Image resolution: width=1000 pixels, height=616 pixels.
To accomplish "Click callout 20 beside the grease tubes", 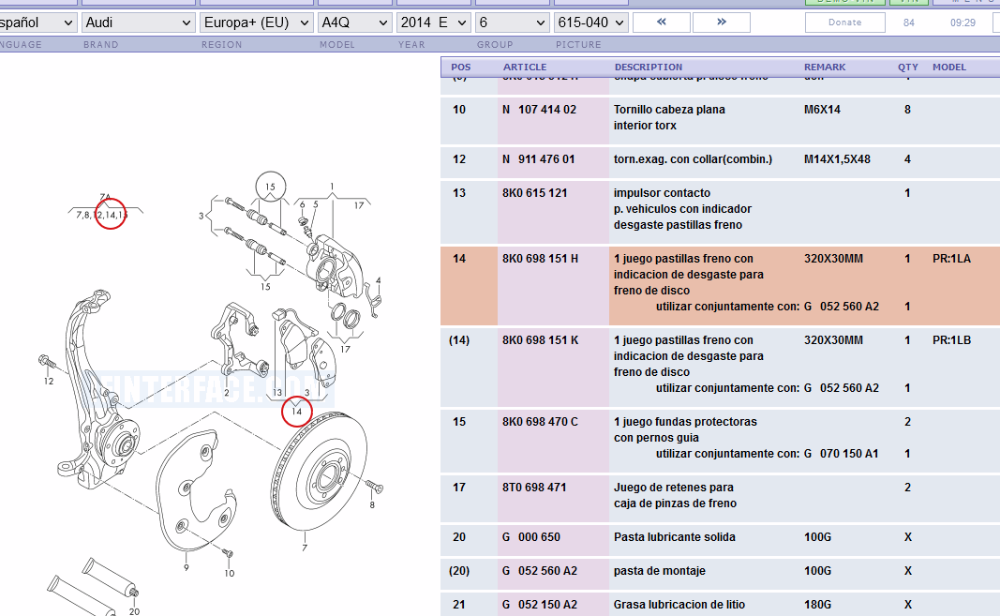I will (134, 611).
